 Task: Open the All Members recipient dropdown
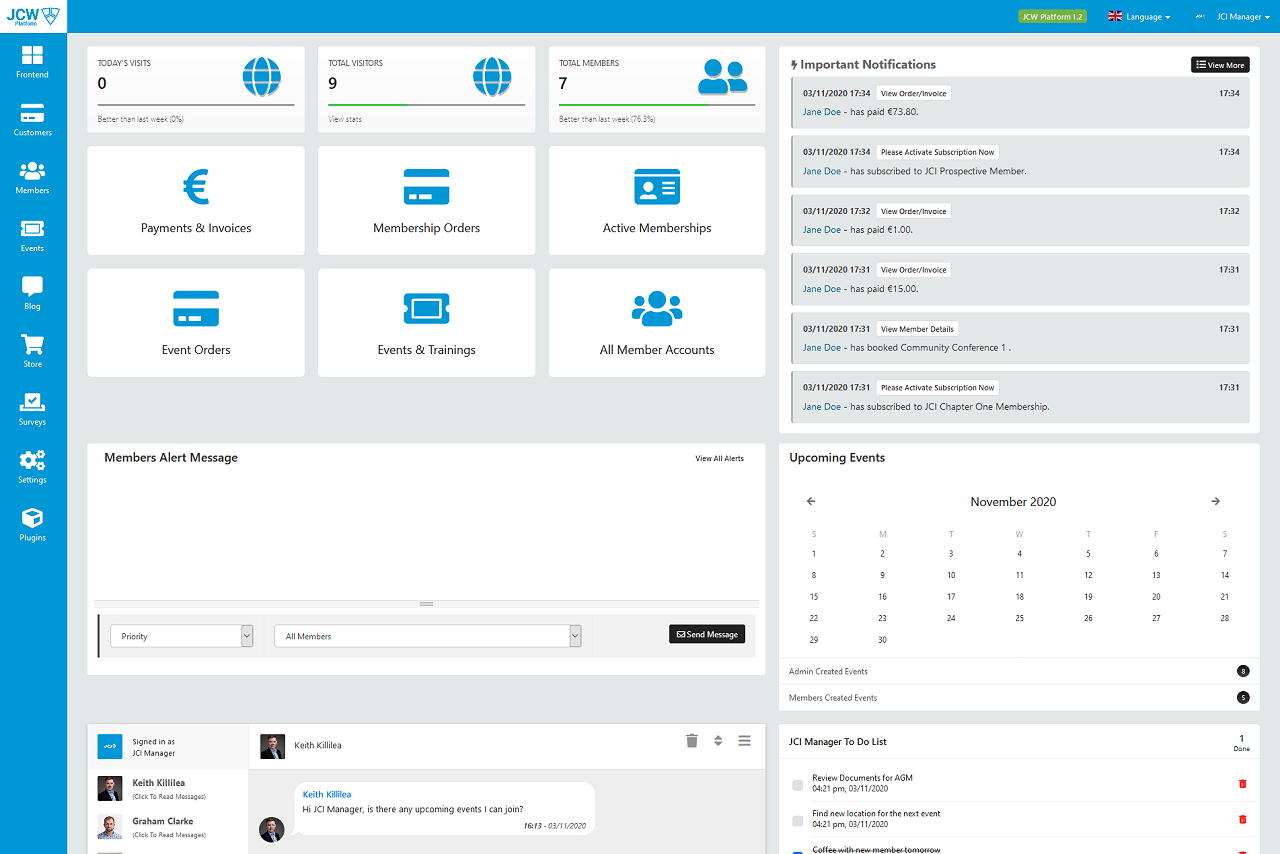(427, 635)
